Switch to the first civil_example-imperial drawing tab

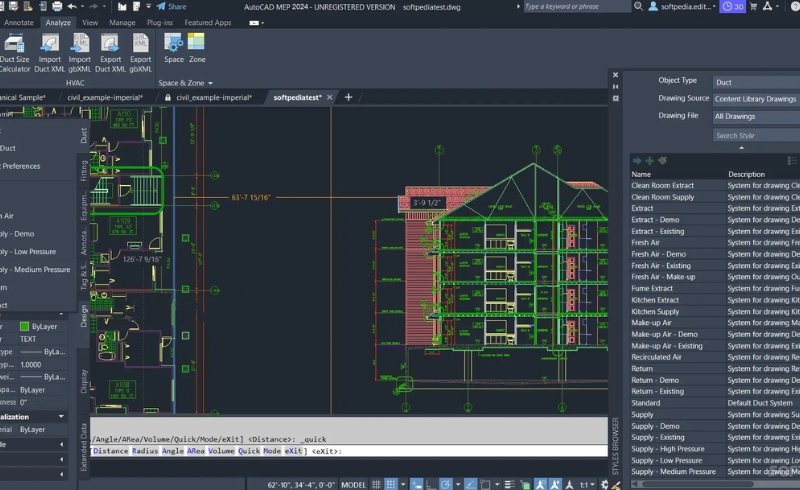[x=105, y=97]
